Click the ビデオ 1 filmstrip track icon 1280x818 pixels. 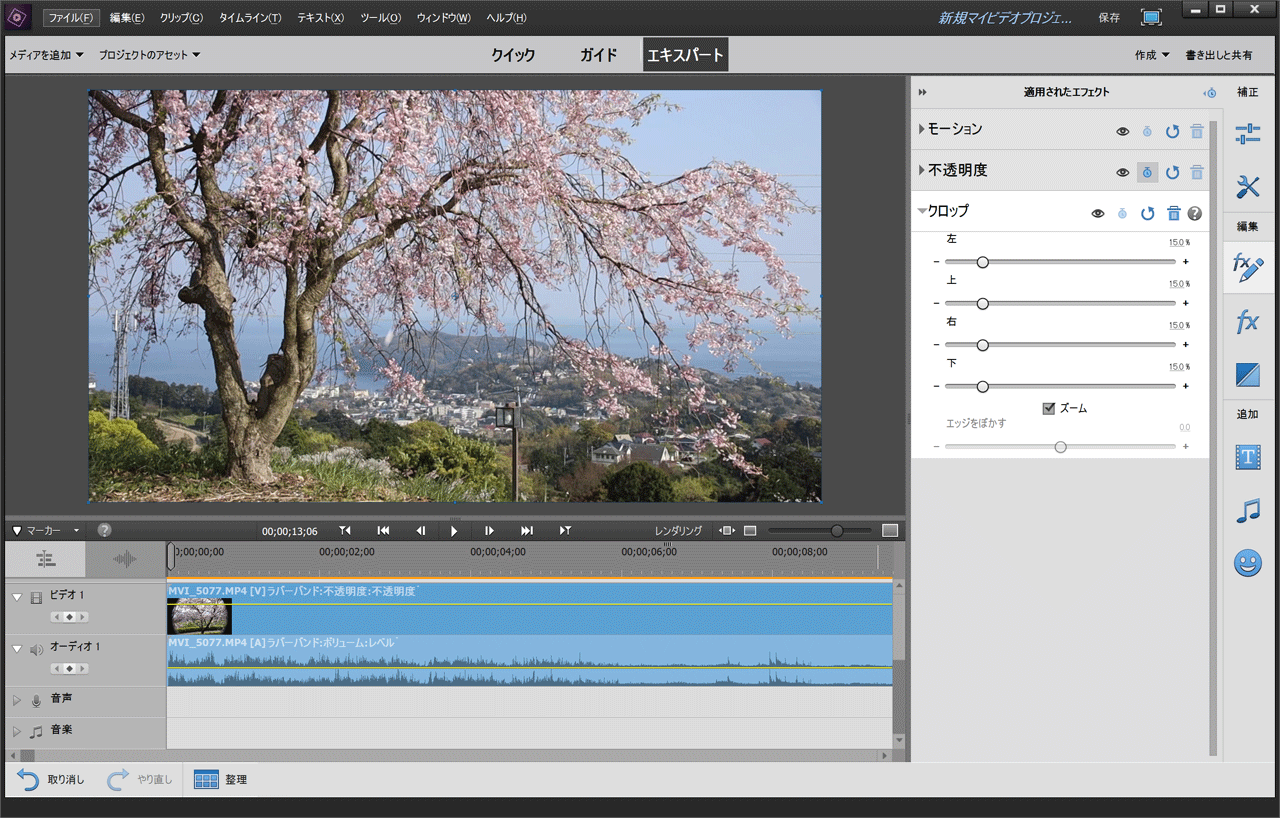(x=37, y=597)
